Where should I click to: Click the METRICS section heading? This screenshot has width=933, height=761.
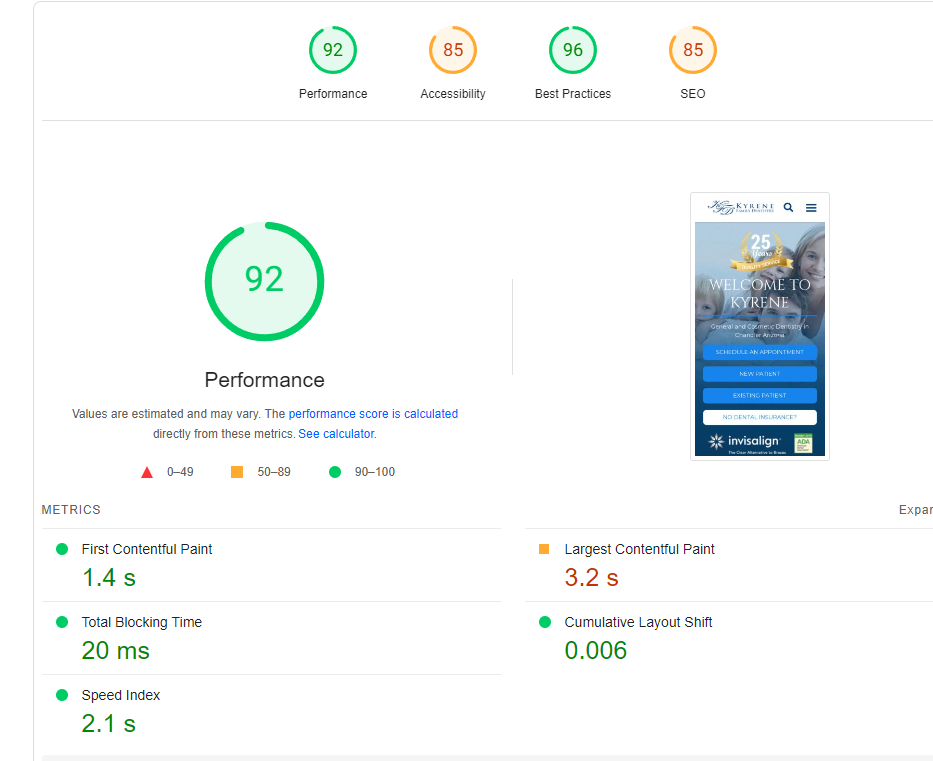pyautogui.click(x=71, y=510)
